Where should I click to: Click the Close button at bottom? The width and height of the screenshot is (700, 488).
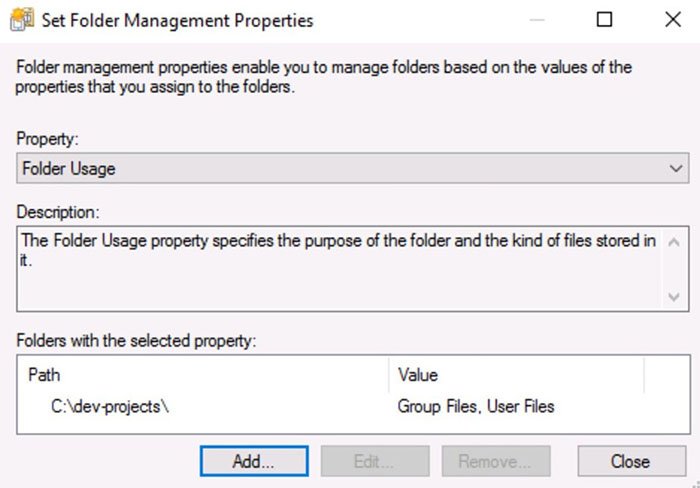point(632,461)
